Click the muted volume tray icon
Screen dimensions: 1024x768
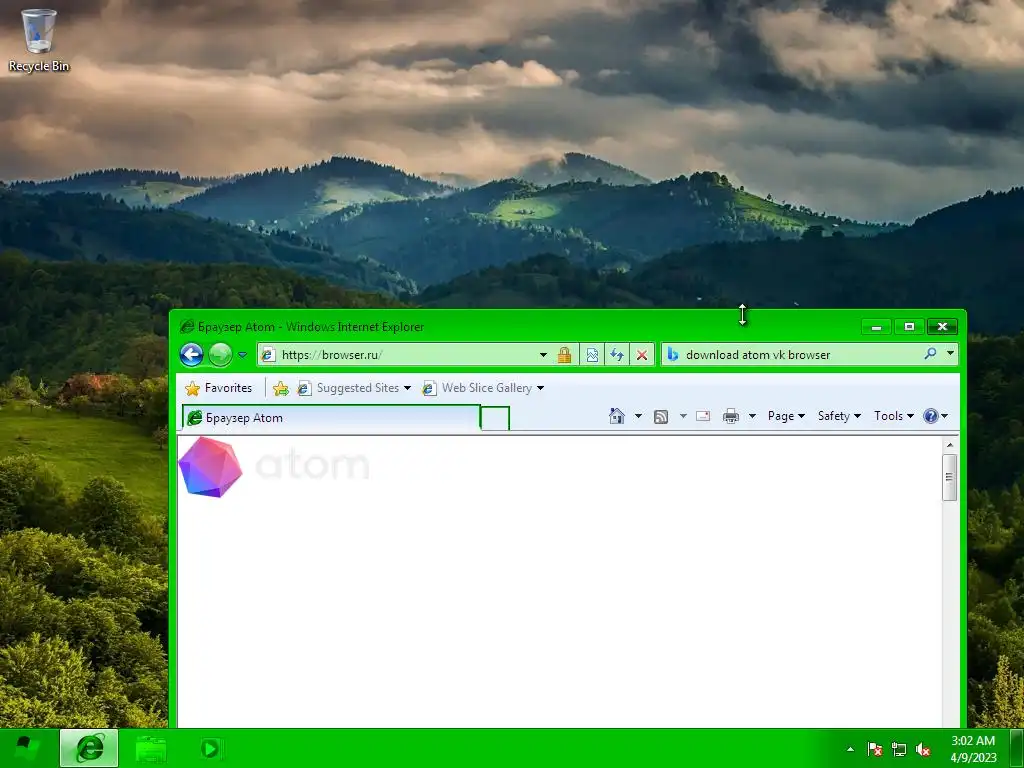pyautogui.click(x=922, y=749)
